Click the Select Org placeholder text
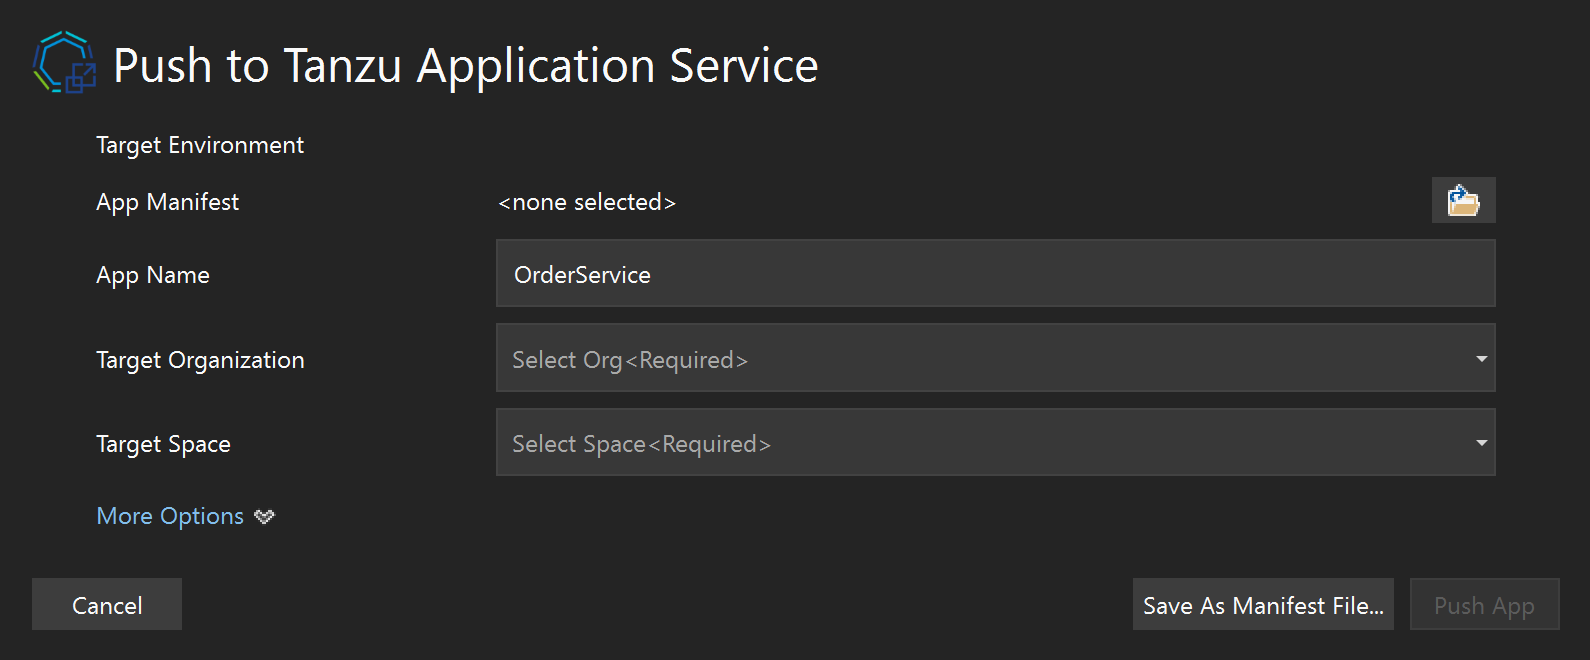Screen dimensions: 1590x660 pos(629,360)
